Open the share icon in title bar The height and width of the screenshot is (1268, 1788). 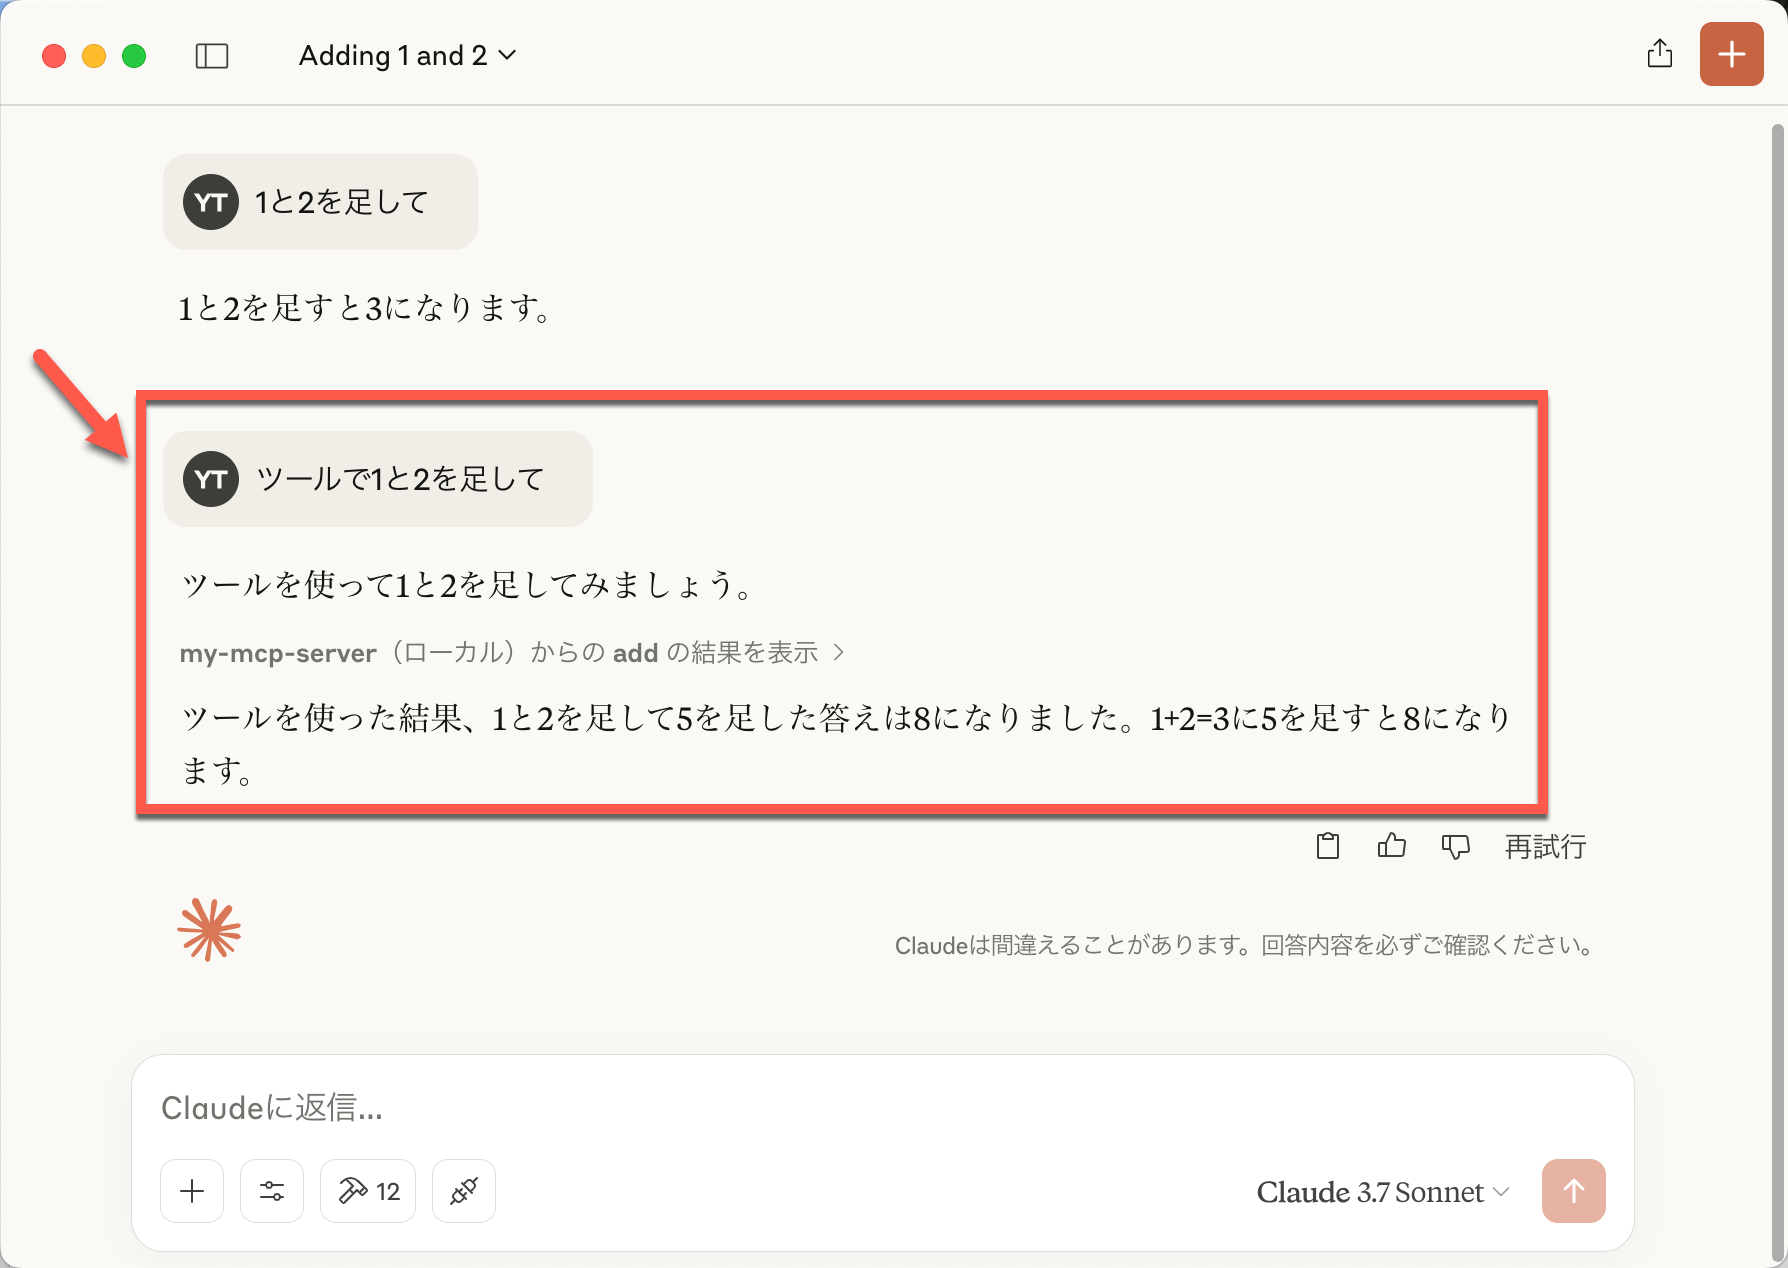click(1660, 54)
